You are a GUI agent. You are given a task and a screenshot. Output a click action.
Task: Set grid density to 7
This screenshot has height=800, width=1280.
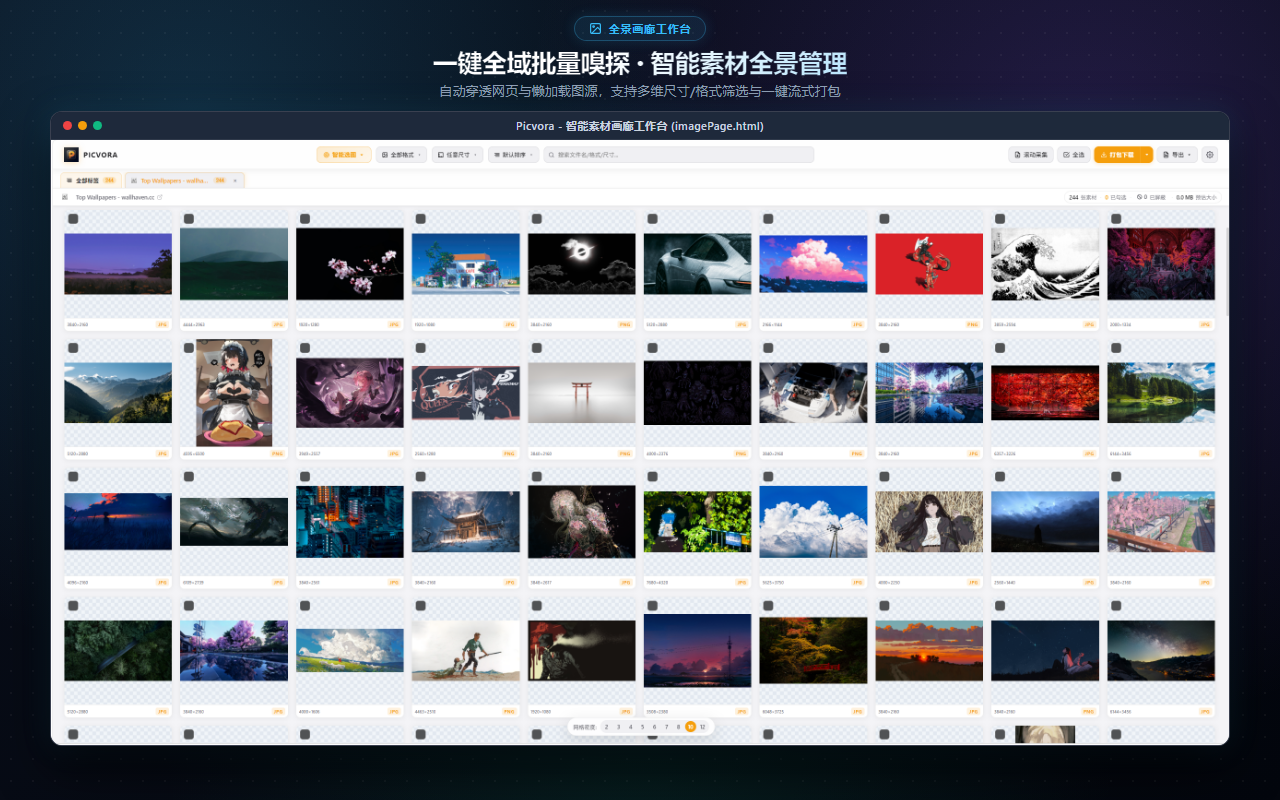tap(666, 727)
